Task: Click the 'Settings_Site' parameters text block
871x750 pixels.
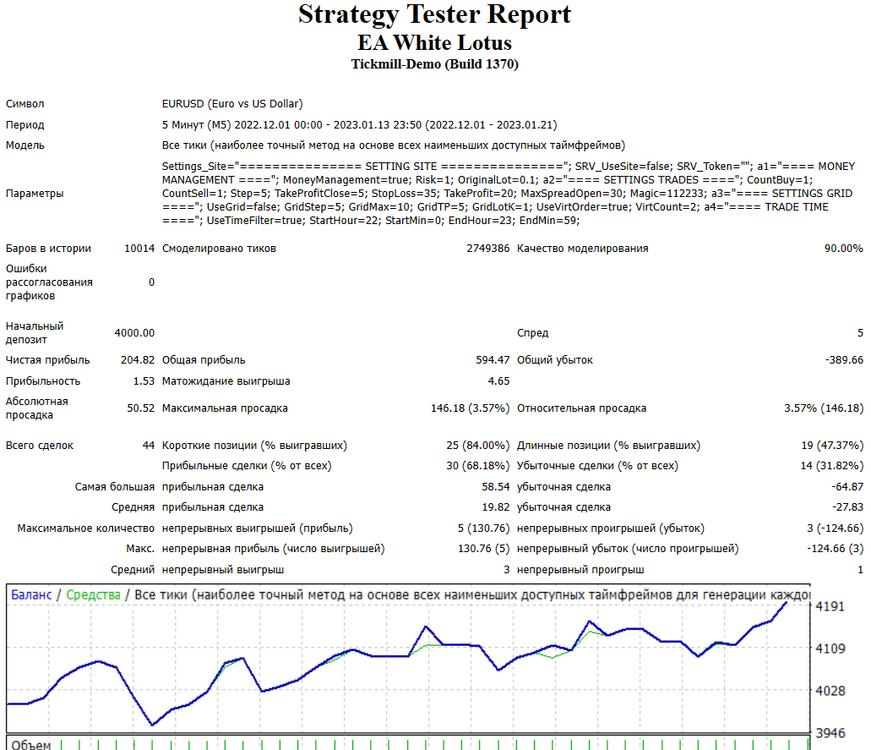Action: [x=508, y=193]
